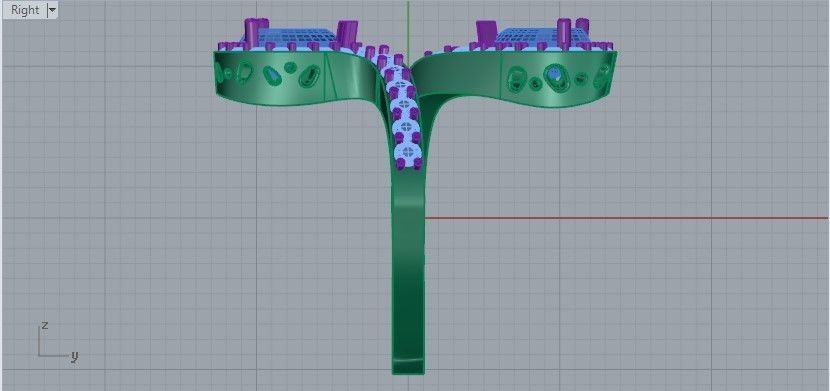Screen dimensions: 830x391
Task: Click the Right viewport title label
Action: 25,10
